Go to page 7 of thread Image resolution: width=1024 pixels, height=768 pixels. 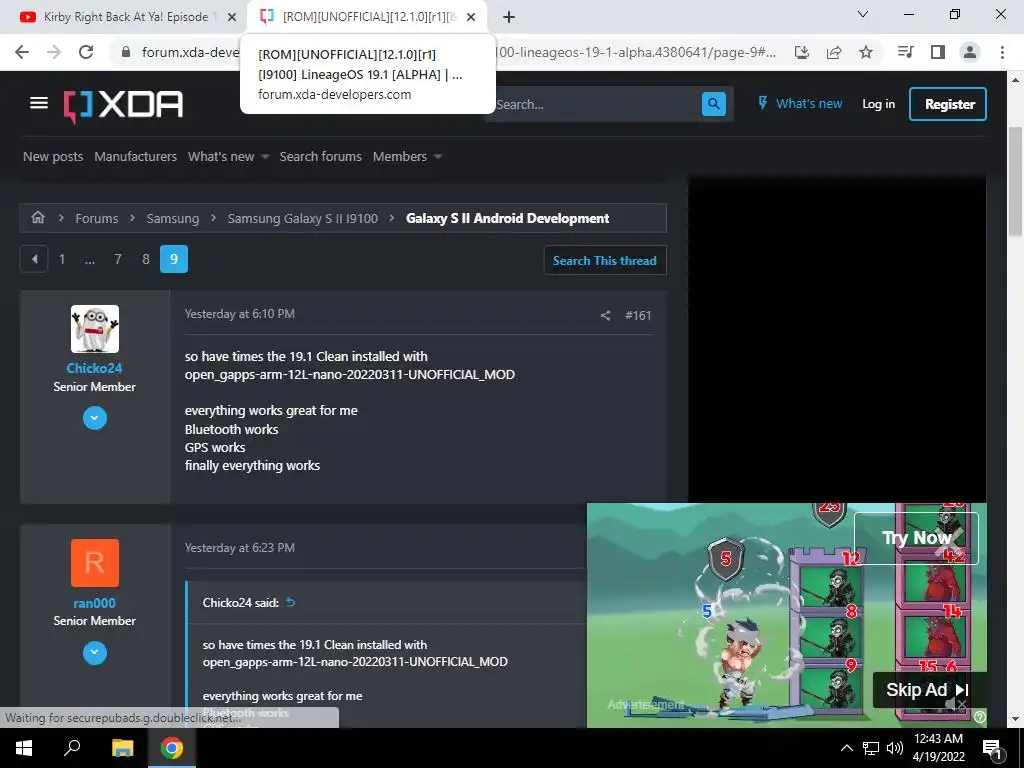pos(118,259)
